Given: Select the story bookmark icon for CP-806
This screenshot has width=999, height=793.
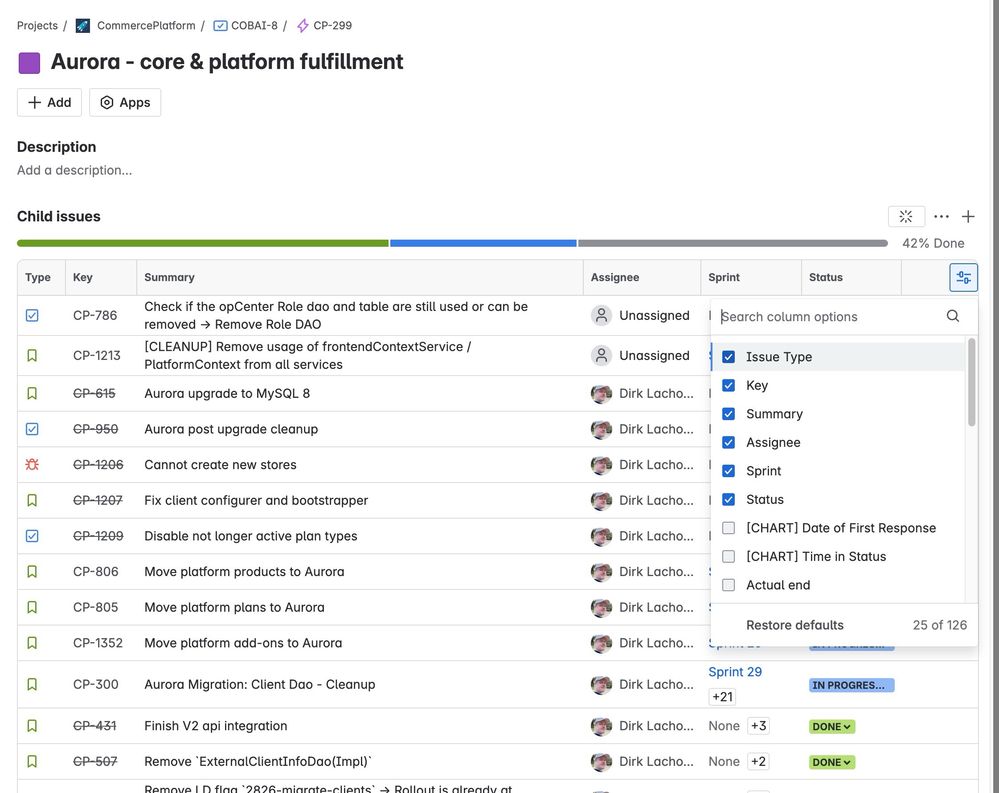Looking at the screenshot, I should (x=30, y=570).
